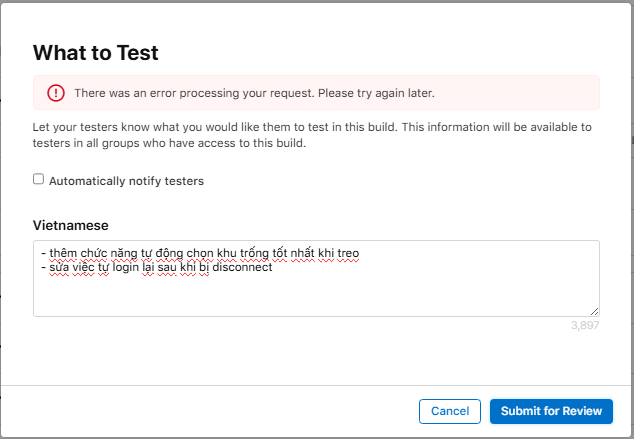Click empty space in the pink error banner
The width and height of the screenshot is (634, 439).
(x=530, y=93)
